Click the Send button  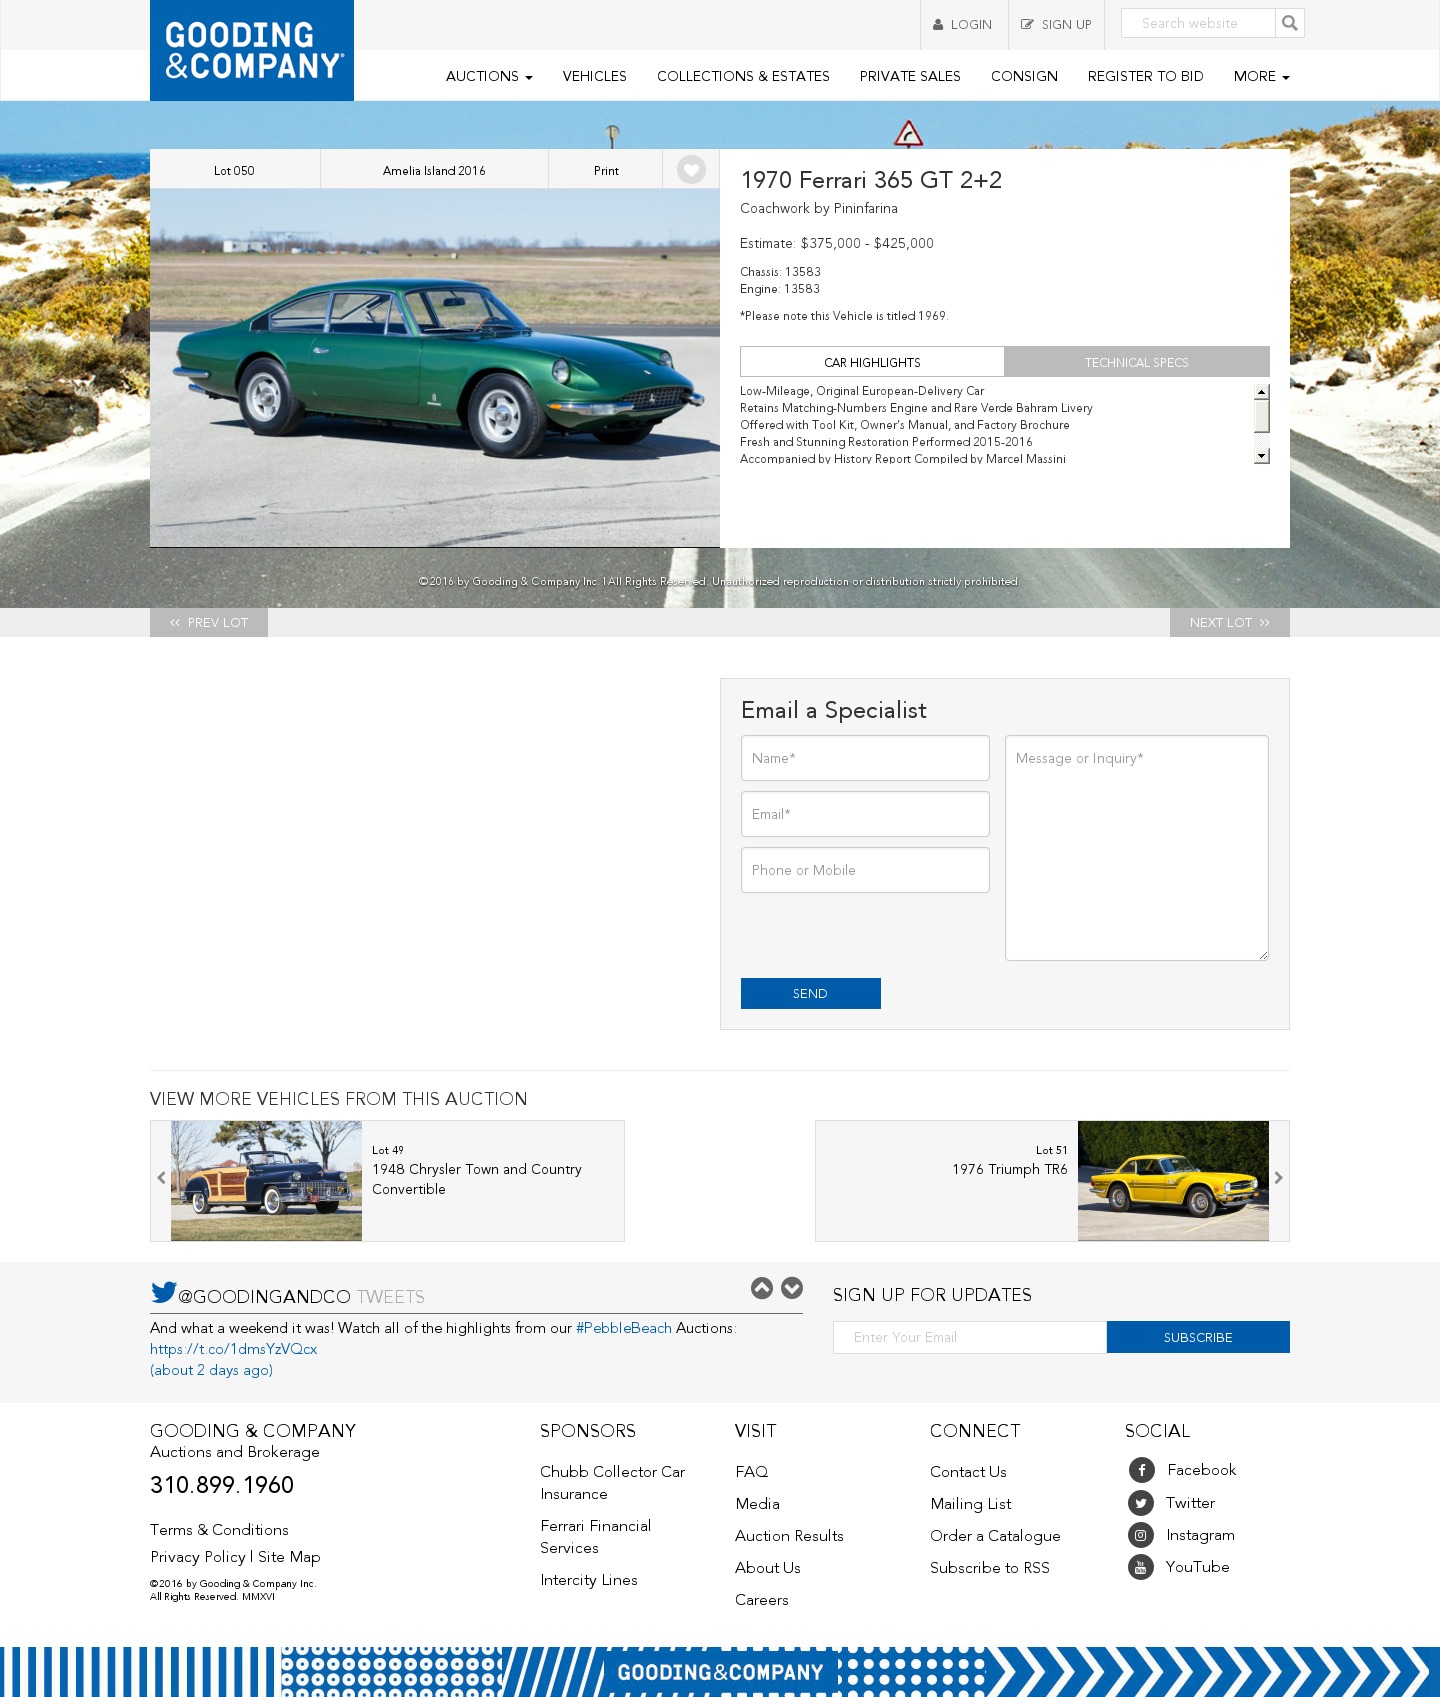coord(811,993)
